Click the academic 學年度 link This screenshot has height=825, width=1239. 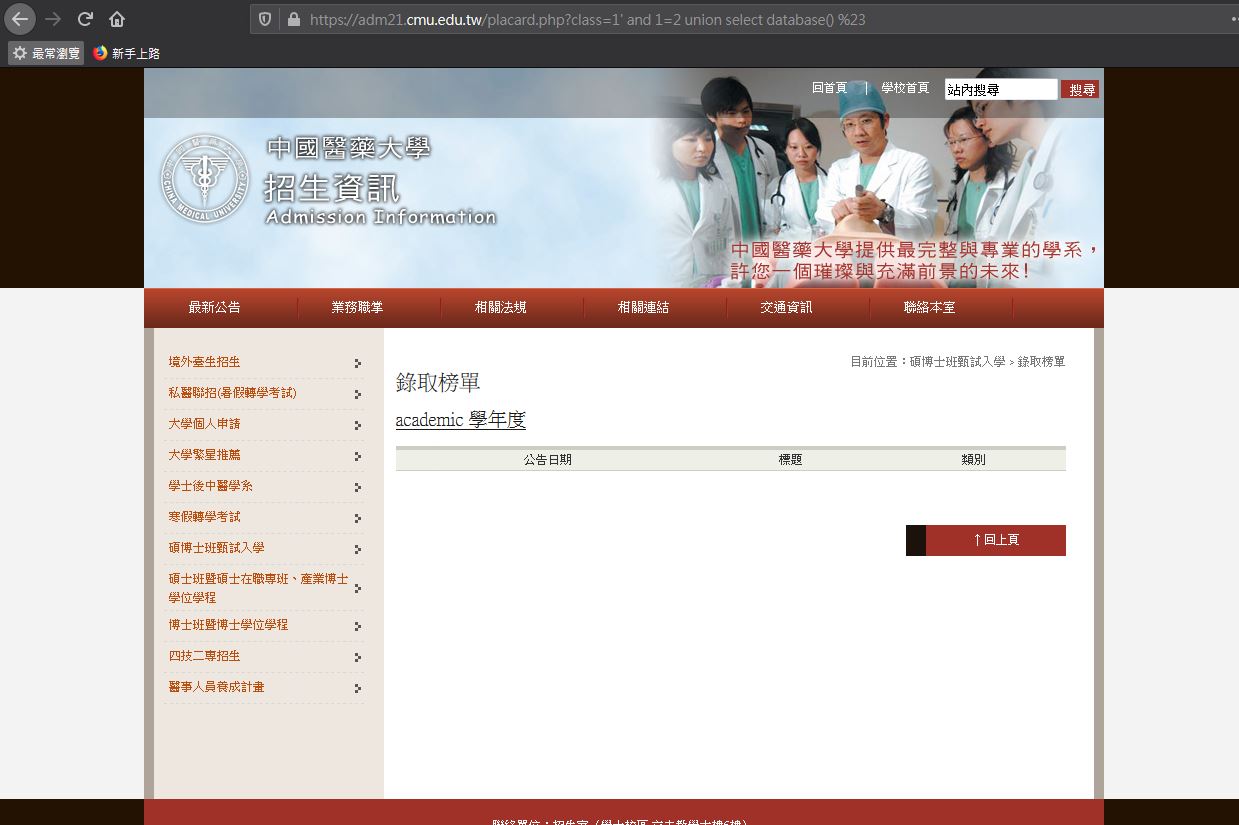460,420
